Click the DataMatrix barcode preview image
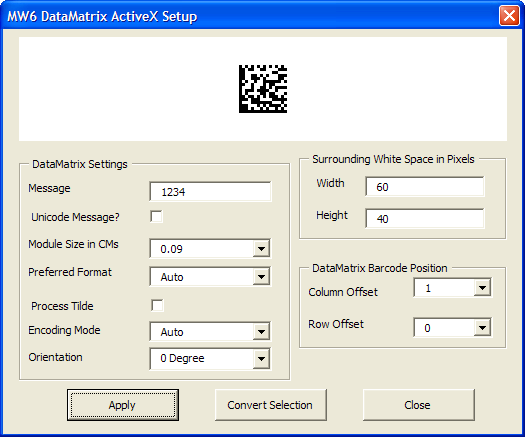 coord(263,89)
